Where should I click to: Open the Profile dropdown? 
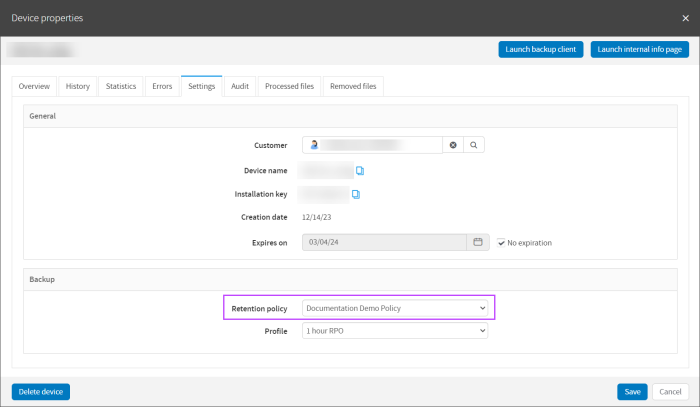pyautogui.click(x=395, y=331)
